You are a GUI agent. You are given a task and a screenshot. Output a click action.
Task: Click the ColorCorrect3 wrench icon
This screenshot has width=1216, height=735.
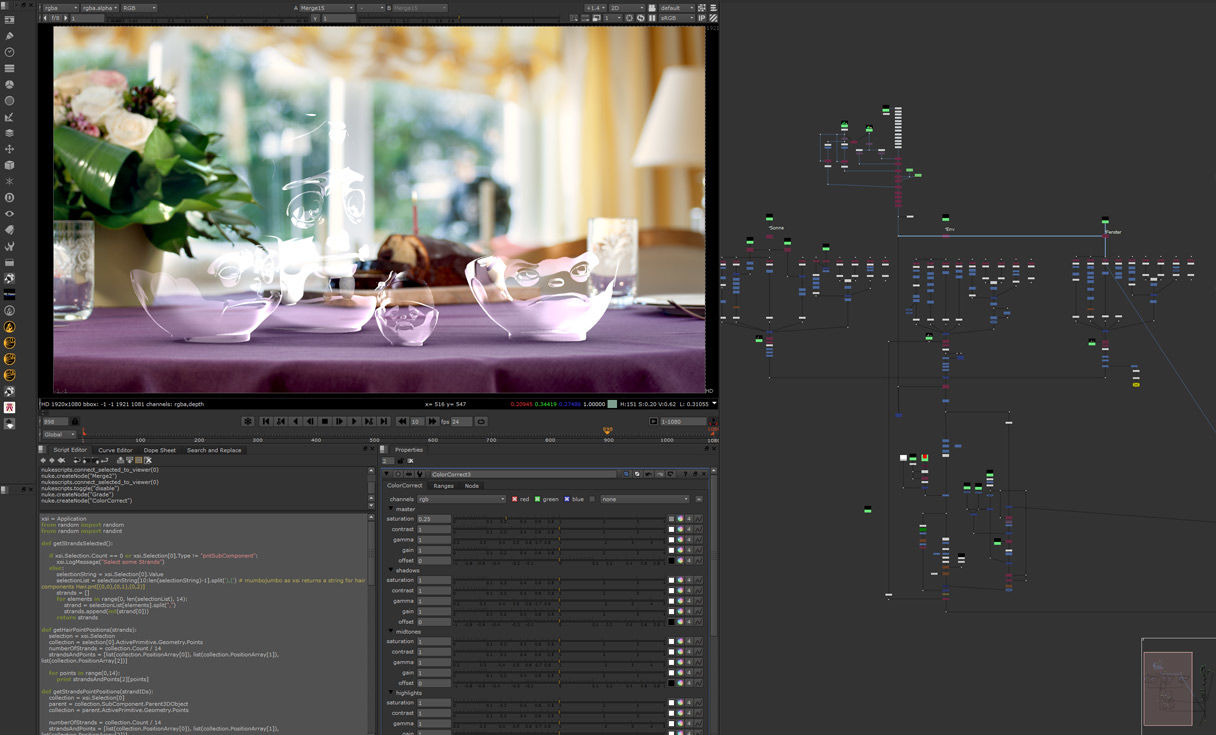click(x=420, y=474)
